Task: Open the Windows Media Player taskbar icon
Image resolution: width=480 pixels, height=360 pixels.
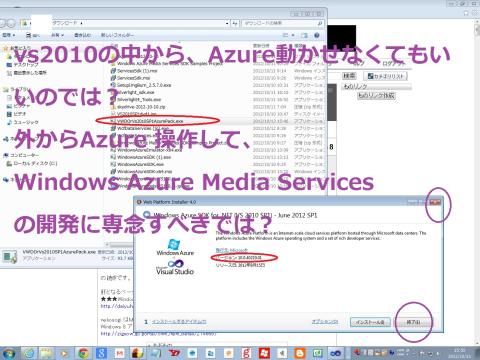Action: click(65, 353)
